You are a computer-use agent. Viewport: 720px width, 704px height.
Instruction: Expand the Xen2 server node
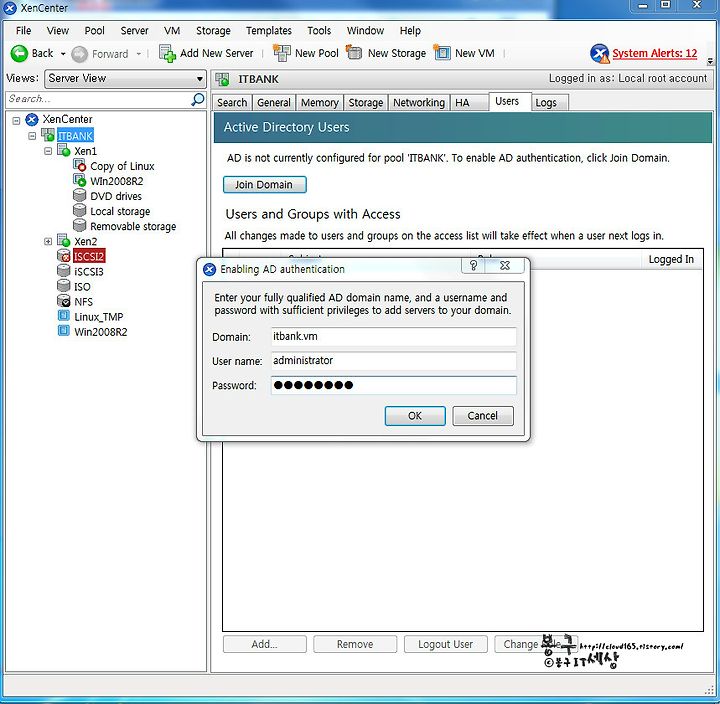(48, 241)
